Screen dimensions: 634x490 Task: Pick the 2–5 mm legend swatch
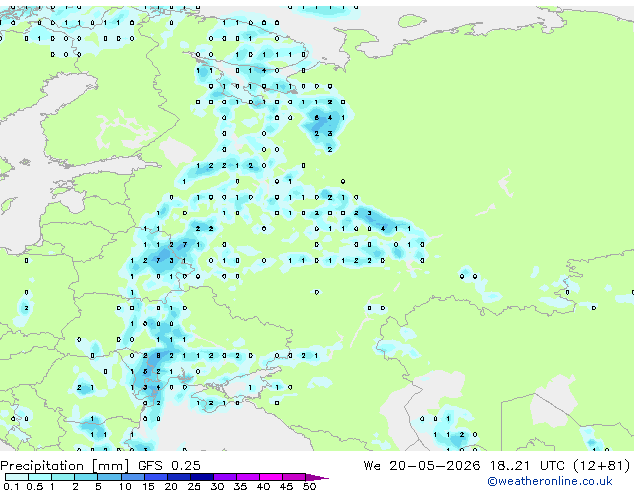[x=86, y=477]
